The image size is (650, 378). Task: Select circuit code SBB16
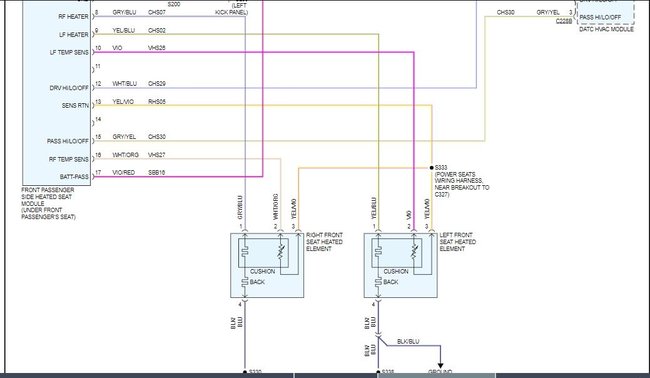point(157,172)
